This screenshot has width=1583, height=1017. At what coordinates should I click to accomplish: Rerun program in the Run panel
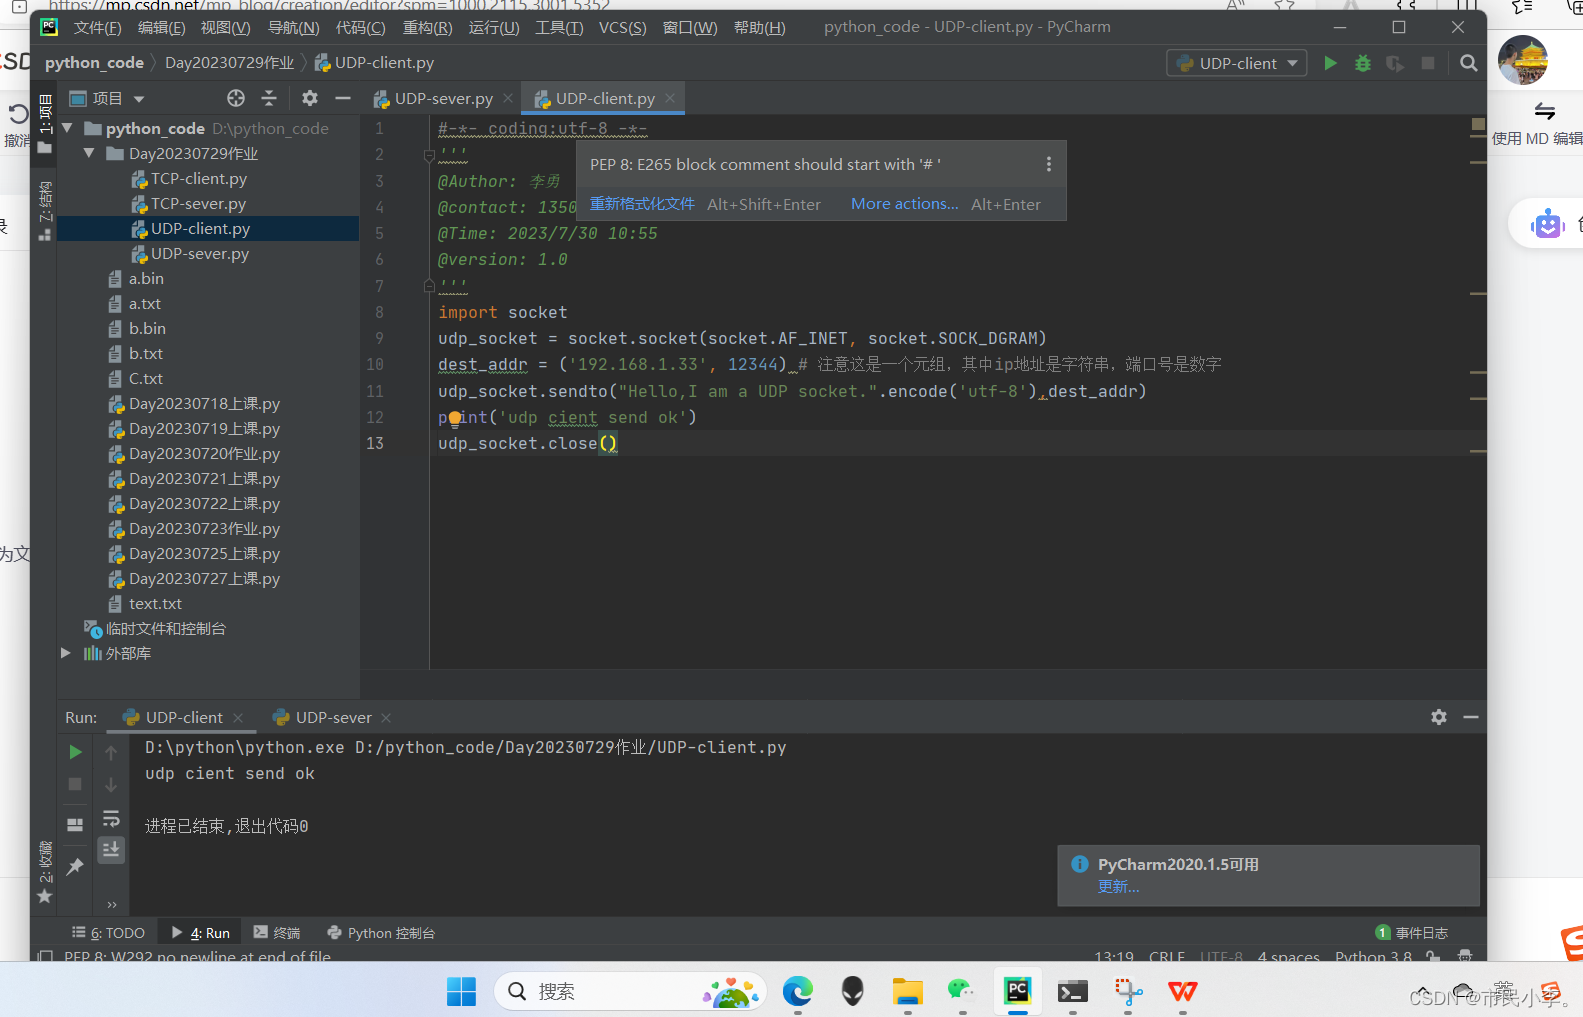75,752
